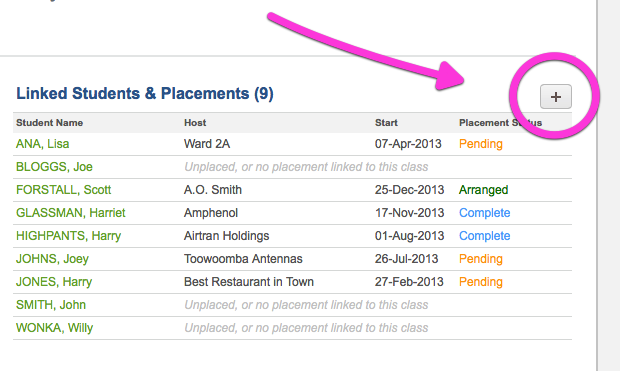Click Pending status for Toowoomba Antennas placement
This screenshot has height=371, width=620.
(481, 259)
